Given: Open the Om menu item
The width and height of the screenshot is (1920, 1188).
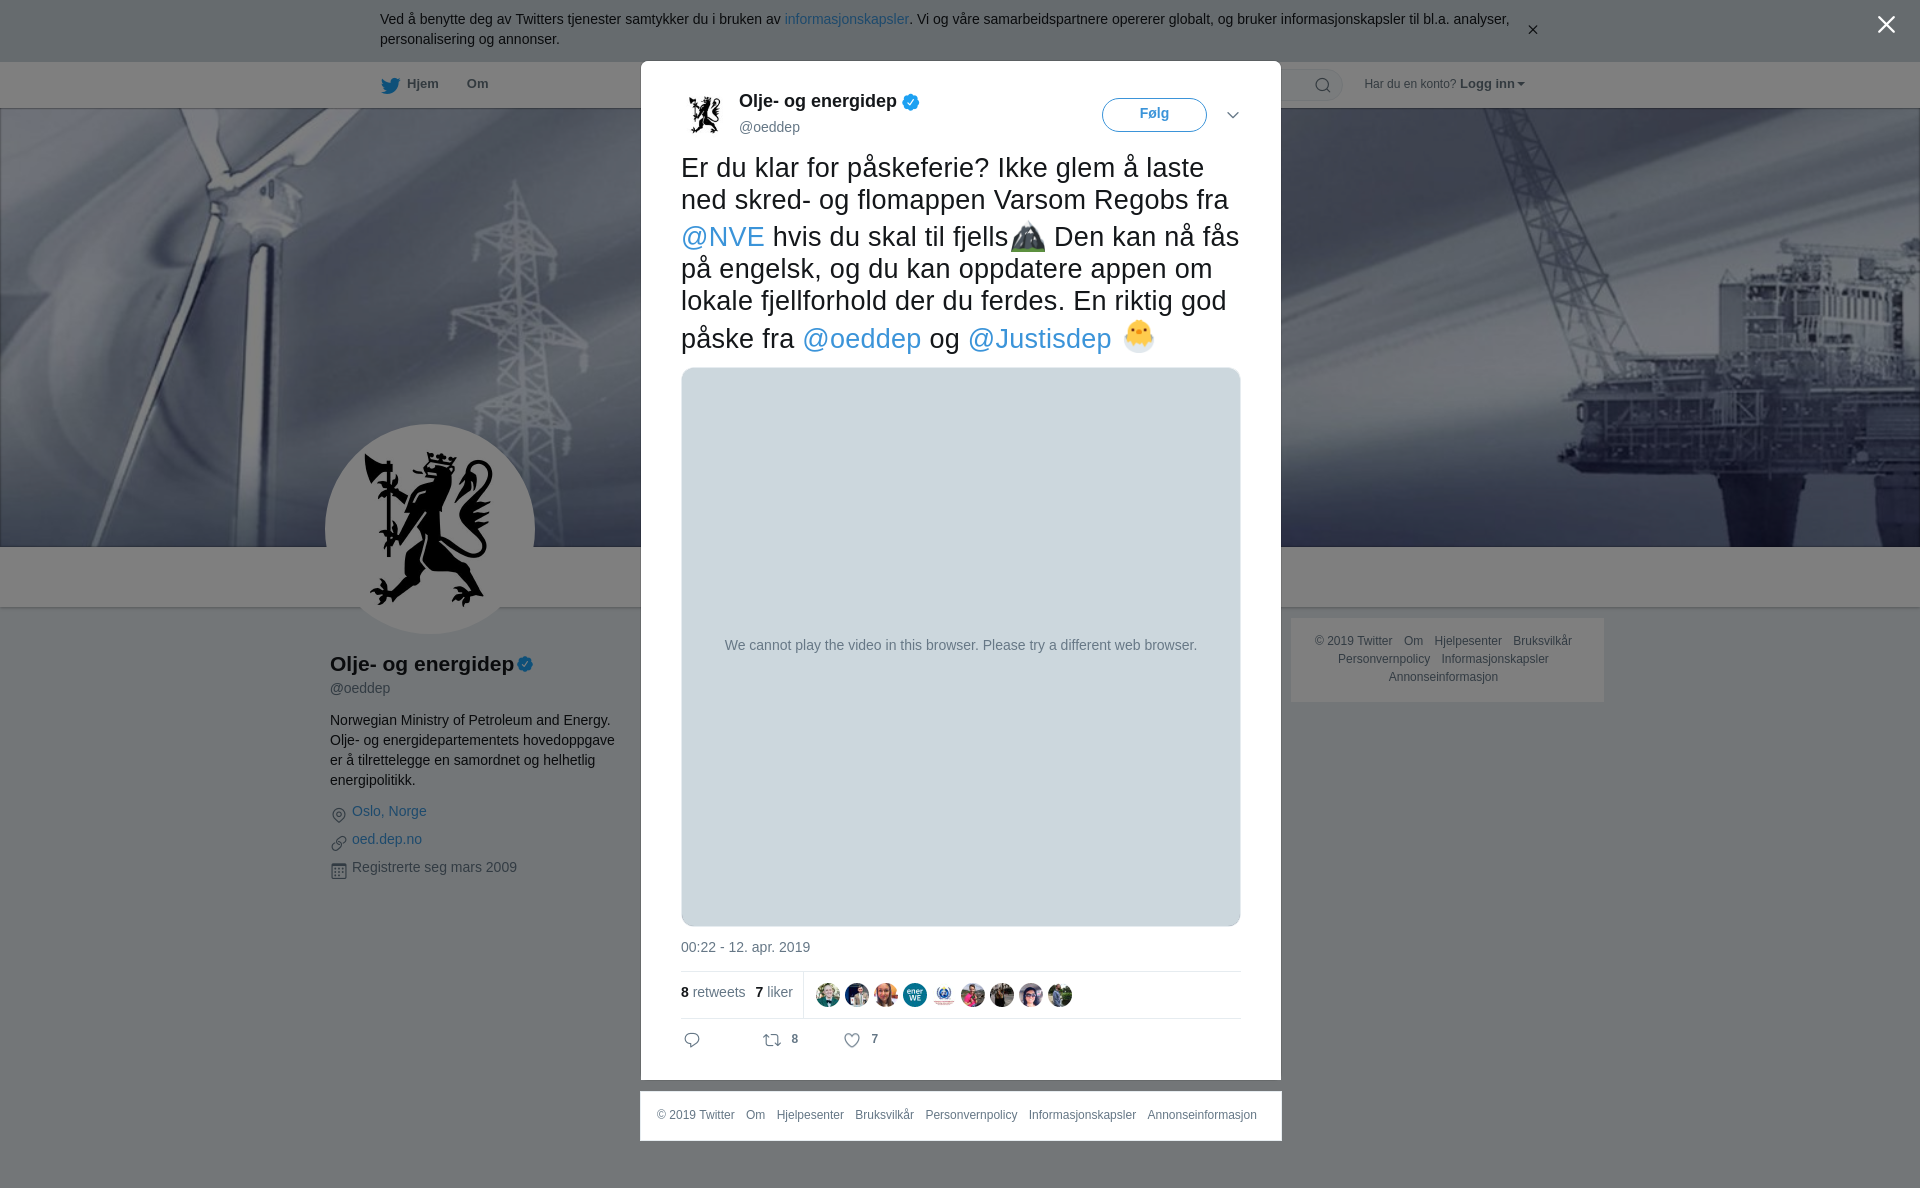Looking at the screenshot, I should [x=477, y=84].
